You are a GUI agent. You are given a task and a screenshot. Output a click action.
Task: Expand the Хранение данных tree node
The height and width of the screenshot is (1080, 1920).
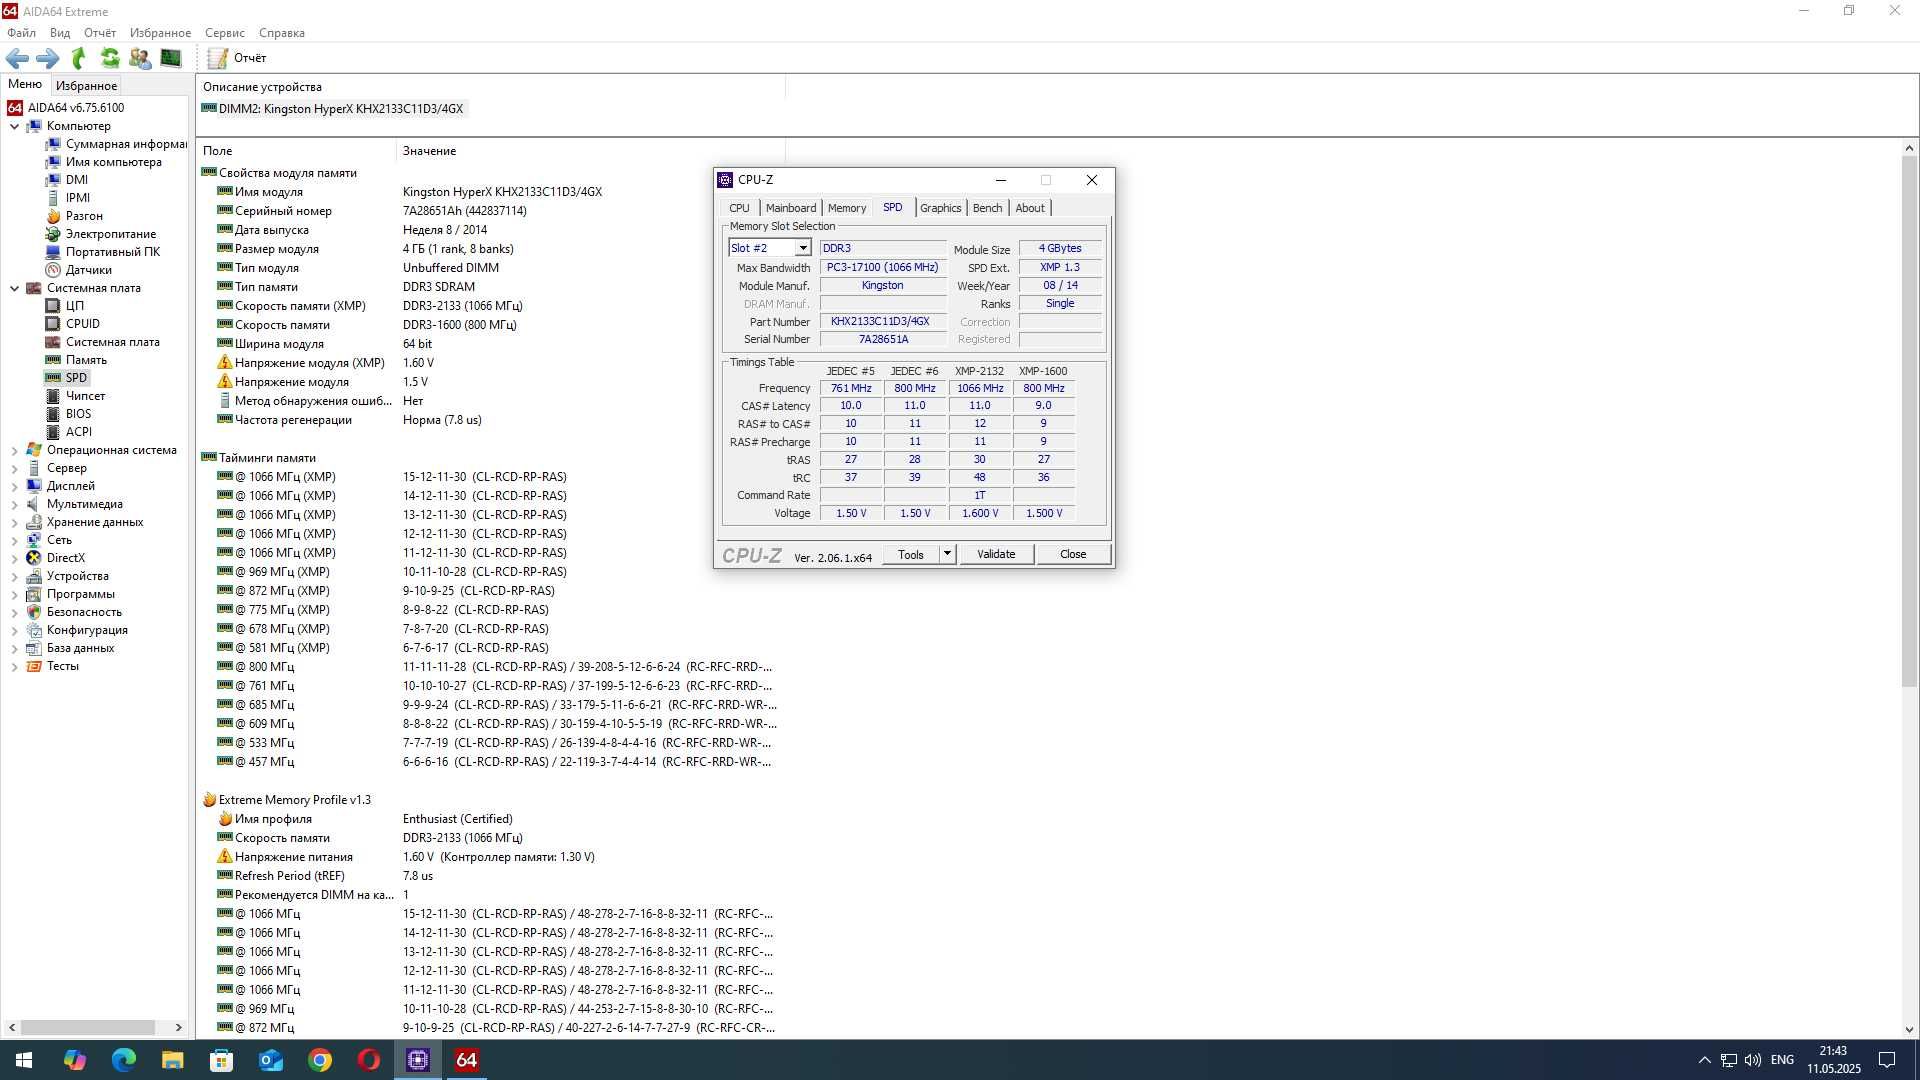(x=14, y=523)
